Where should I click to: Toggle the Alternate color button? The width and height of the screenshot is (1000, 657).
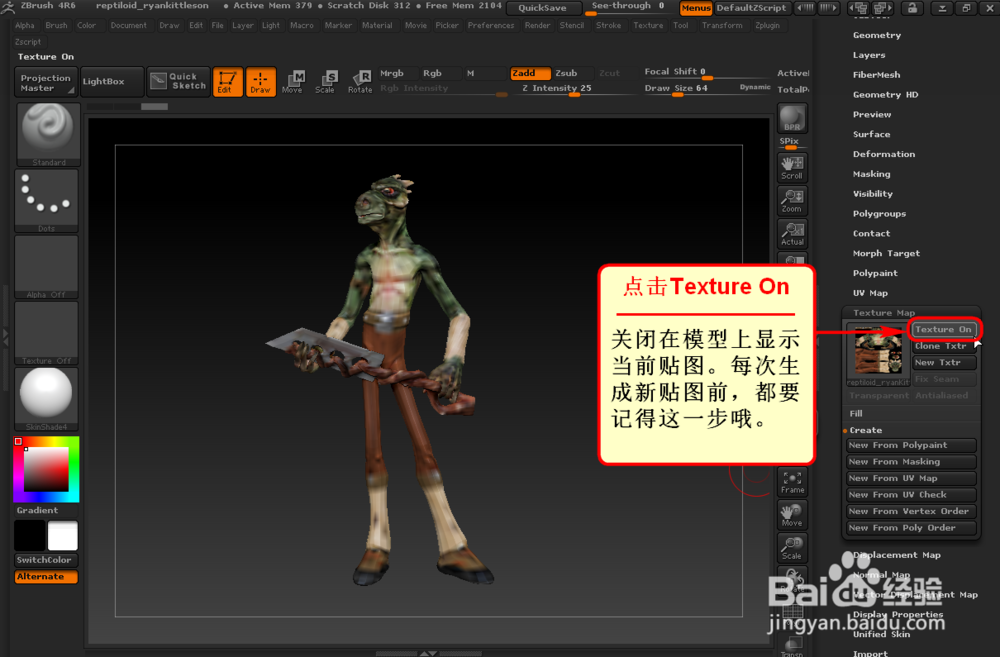click(46, 577)
